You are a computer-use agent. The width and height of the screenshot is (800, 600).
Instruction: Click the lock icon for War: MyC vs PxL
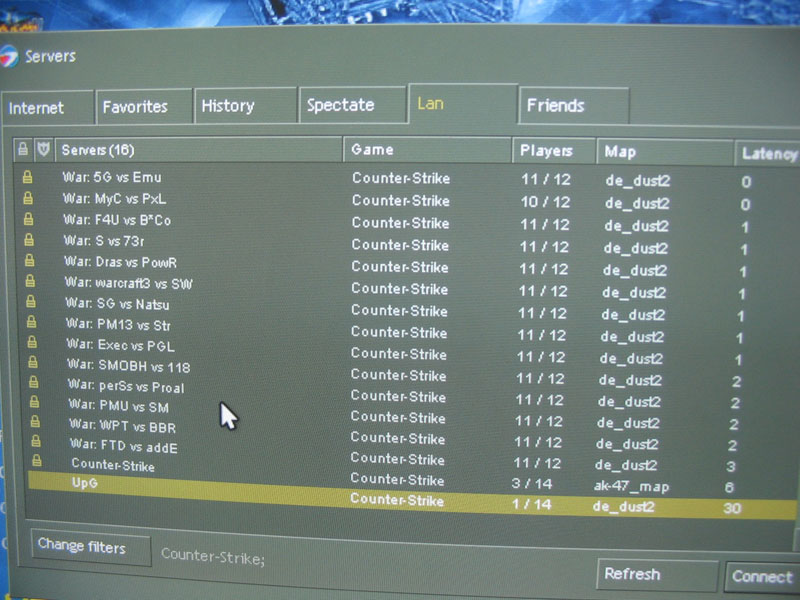click(x=28, y=198)
